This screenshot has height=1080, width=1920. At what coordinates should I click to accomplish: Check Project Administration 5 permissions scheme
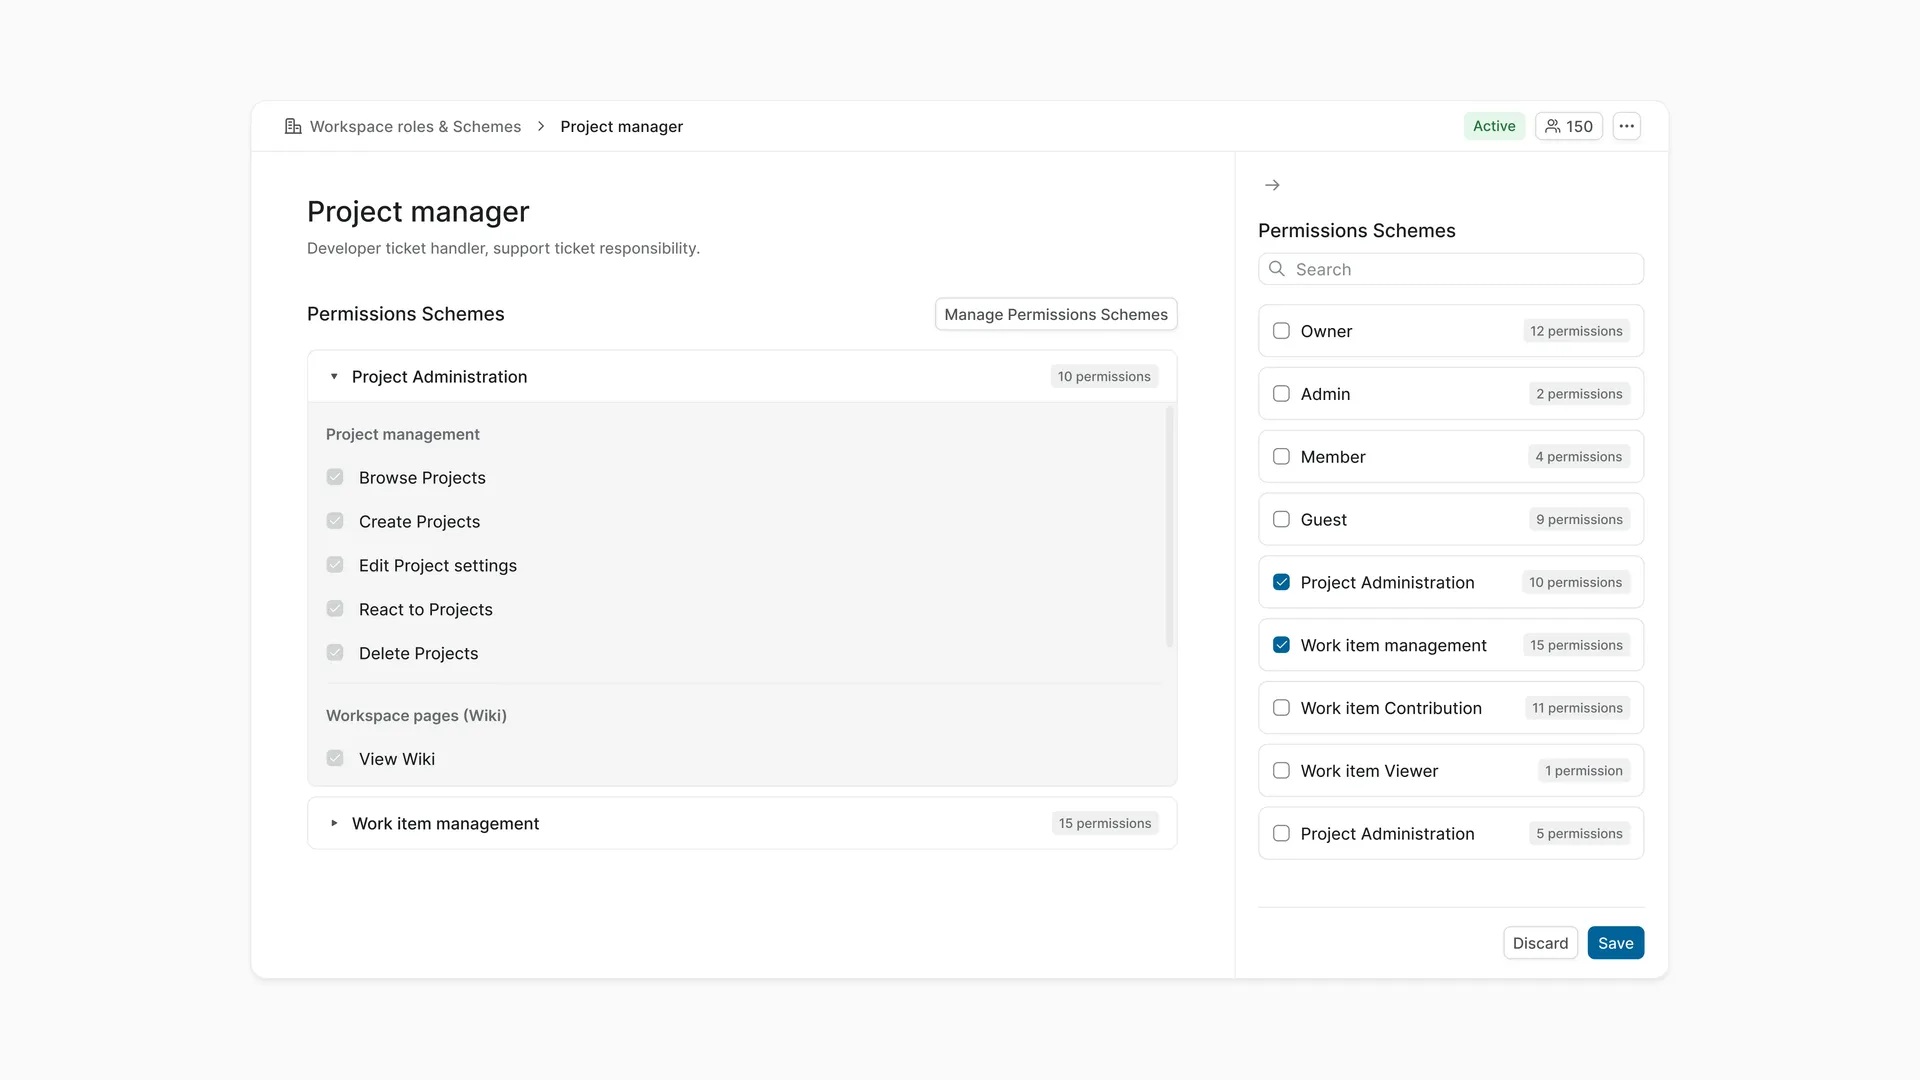coord(1281,834)
